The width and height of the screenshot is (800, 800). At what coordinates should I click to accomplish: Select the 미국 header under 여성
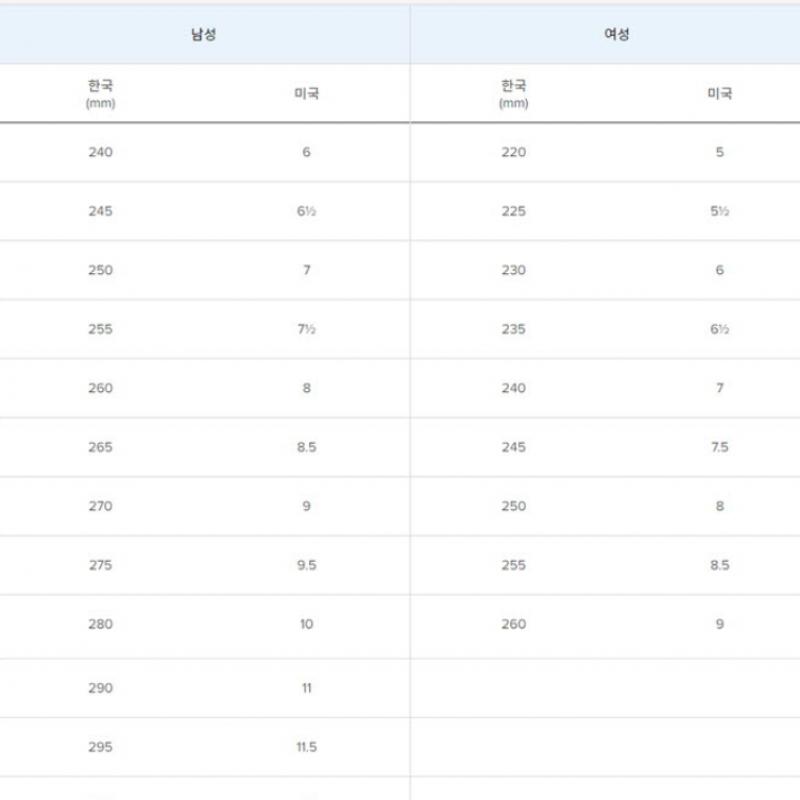[x=719, y=93]
